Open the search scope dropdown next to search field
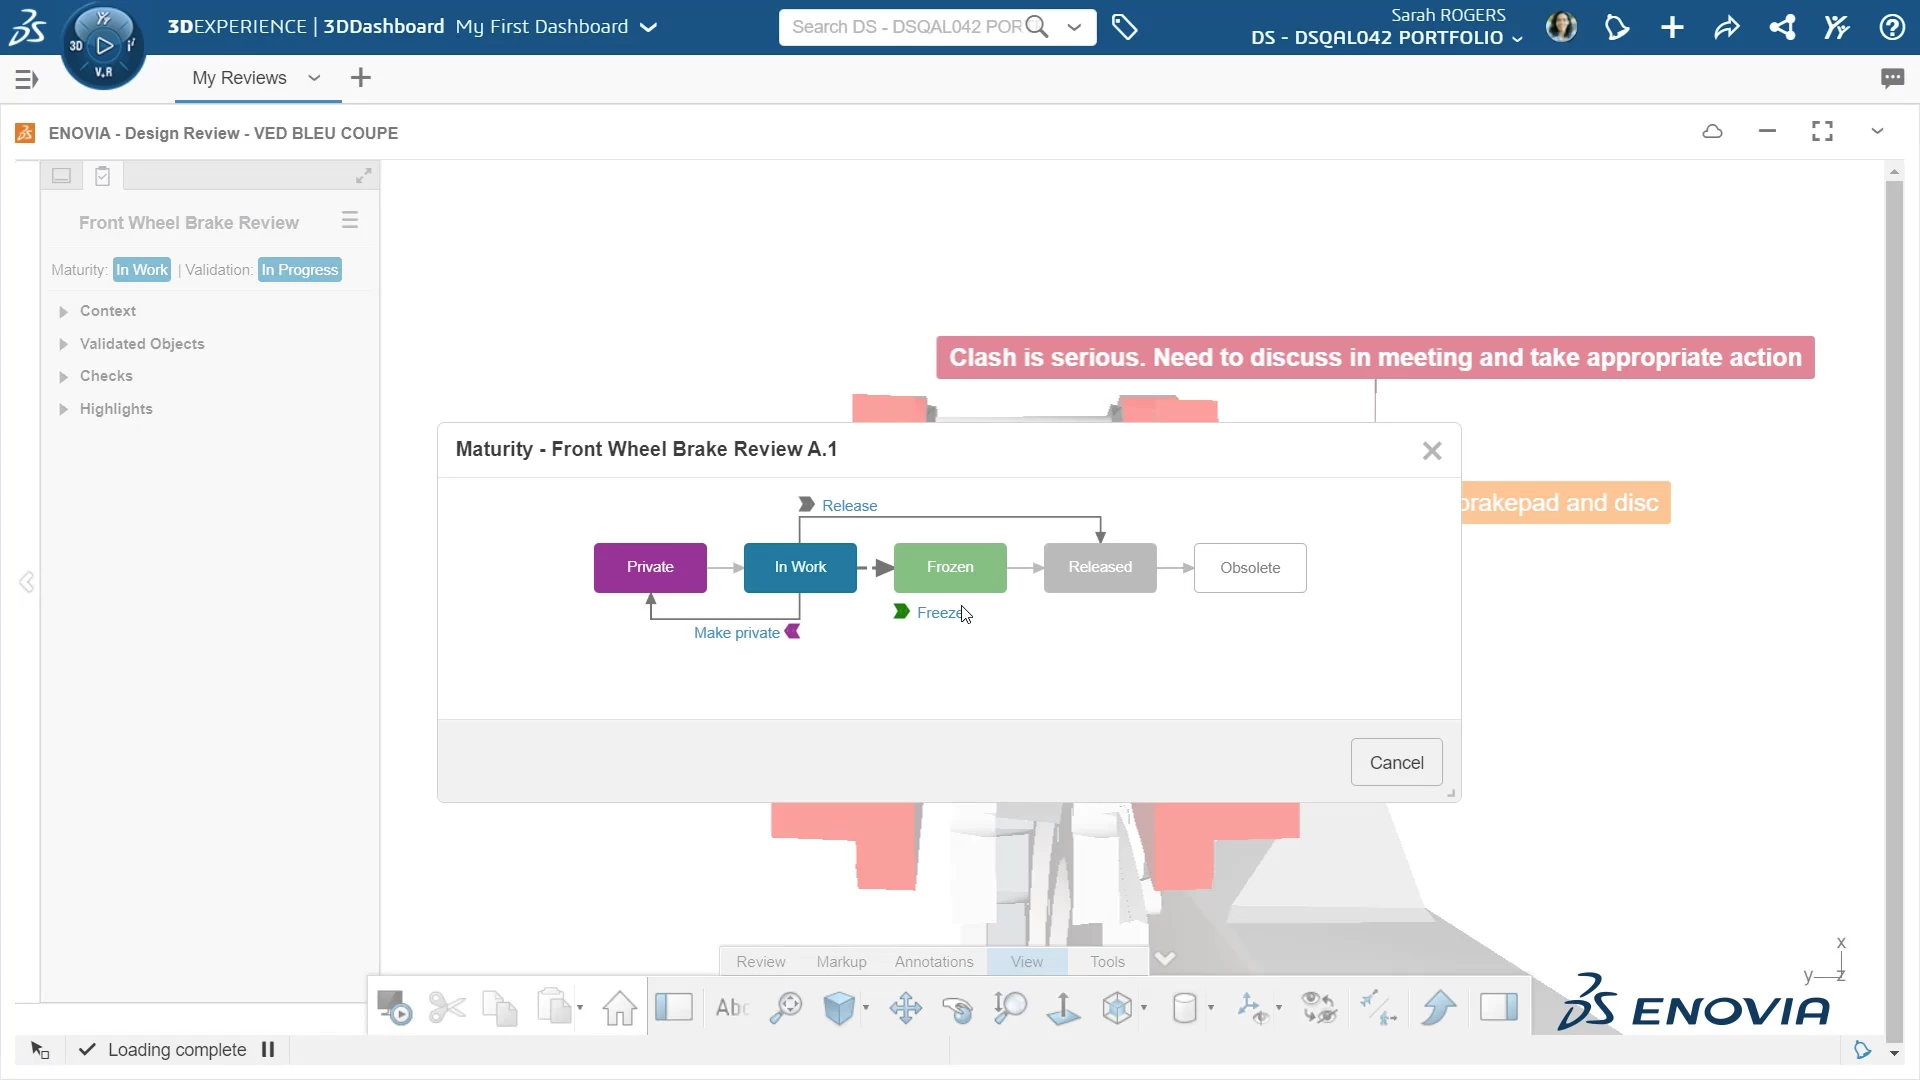 (x=1075, y=27)
